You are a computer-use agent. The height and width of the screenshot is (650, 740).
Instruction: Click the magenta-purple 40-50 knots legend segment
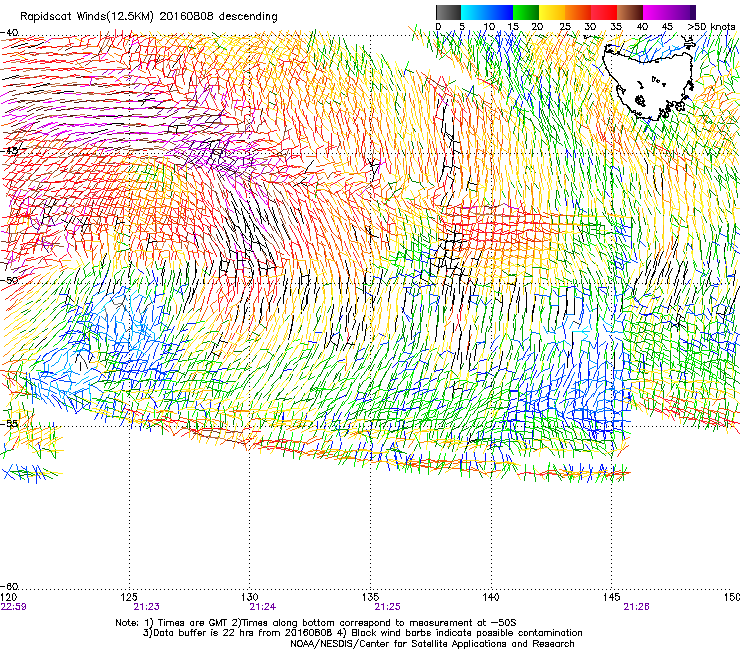tap(669, 12)
